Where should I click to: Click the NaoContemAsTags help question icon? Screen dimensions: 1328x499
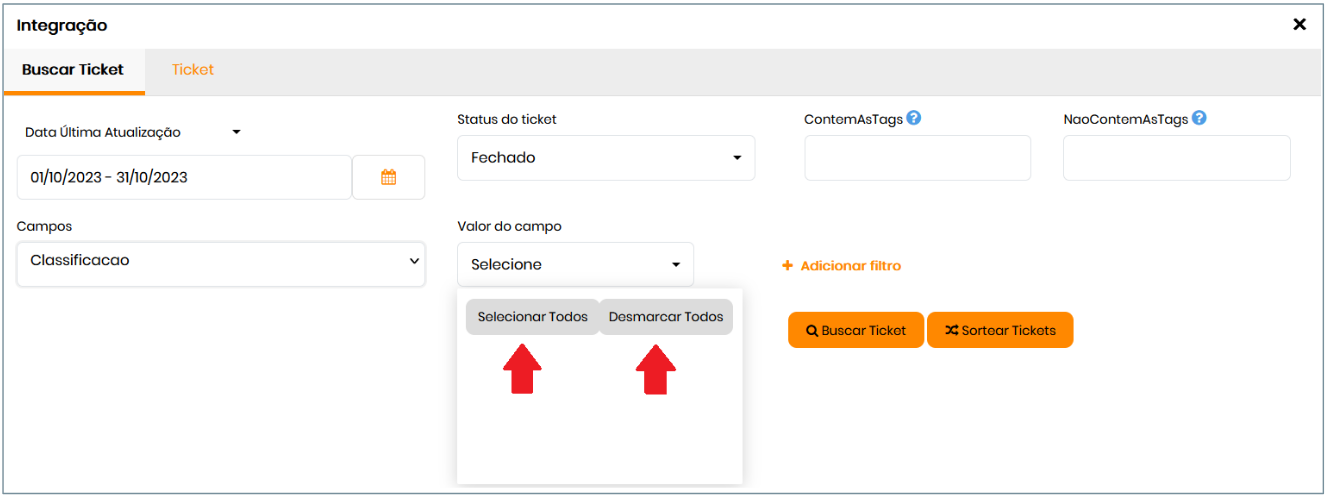(x=1199, y=118)
